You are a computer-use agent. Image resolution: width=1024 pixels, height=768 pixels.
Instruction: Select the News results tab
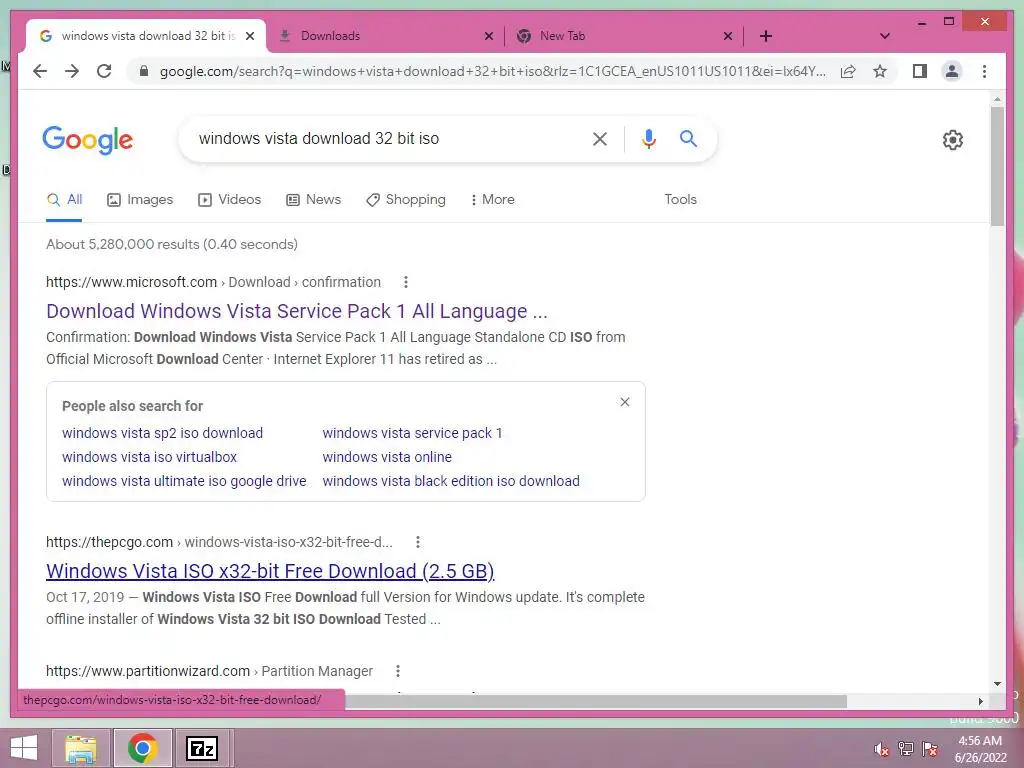point(313,199)
